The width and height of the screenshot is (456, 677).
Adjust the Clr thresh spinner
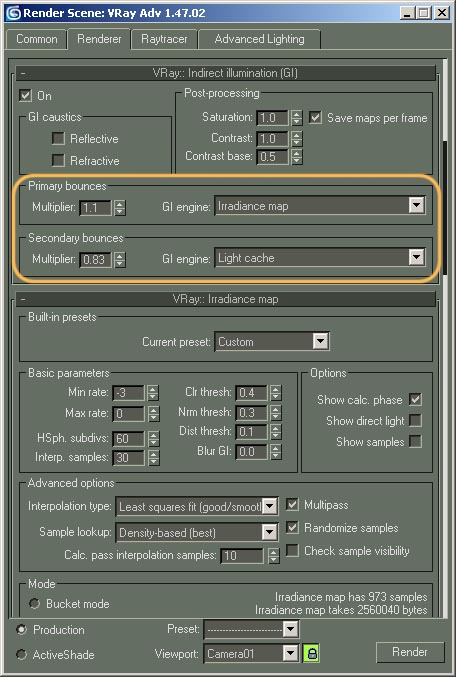[276, 392]
